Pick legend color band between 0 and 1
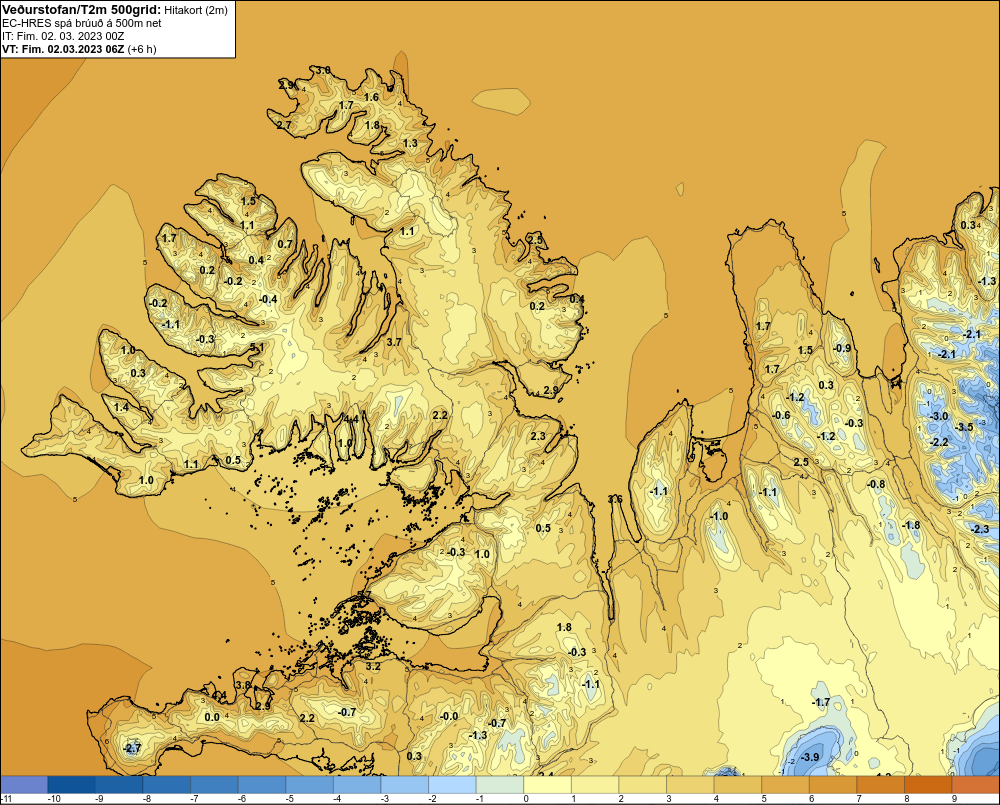Screen dimensions: 1000x805 coord(547,784)
